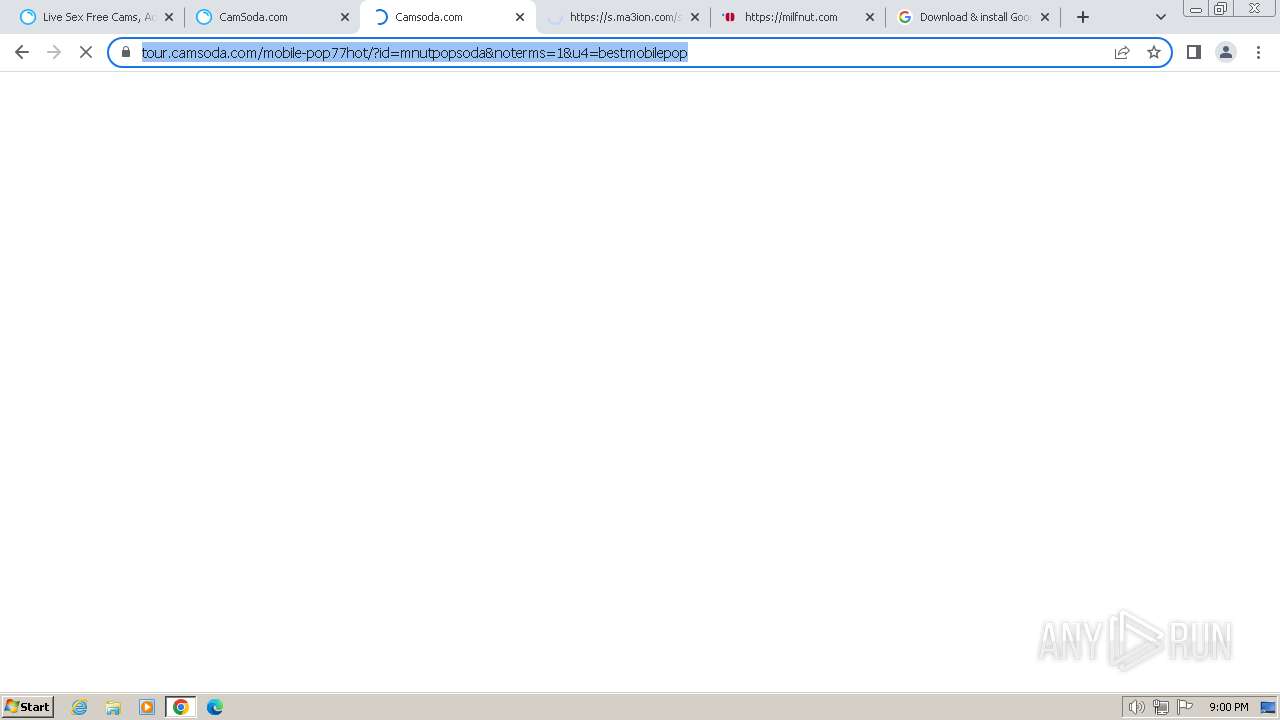Close the s.ma3ion.com tab
1280x720 pixels.
695,17
